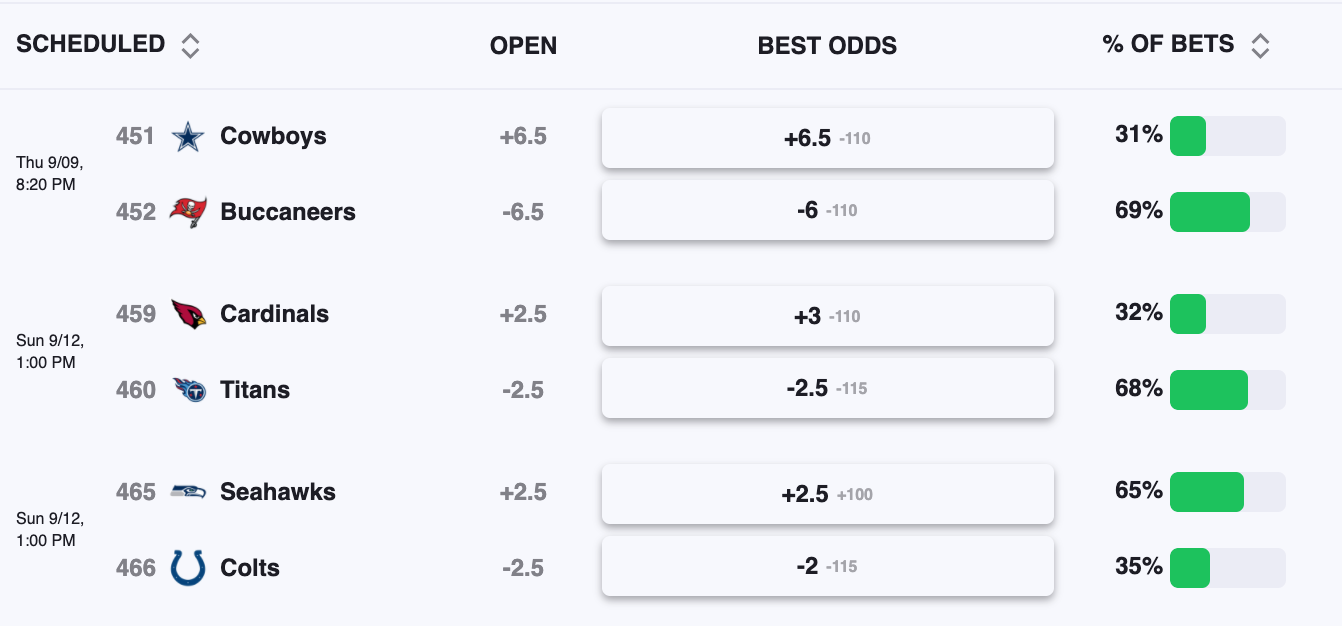Click the Open column header
Screen dimensions: 1342x626
pyautogui.click(x=523, y=46)
